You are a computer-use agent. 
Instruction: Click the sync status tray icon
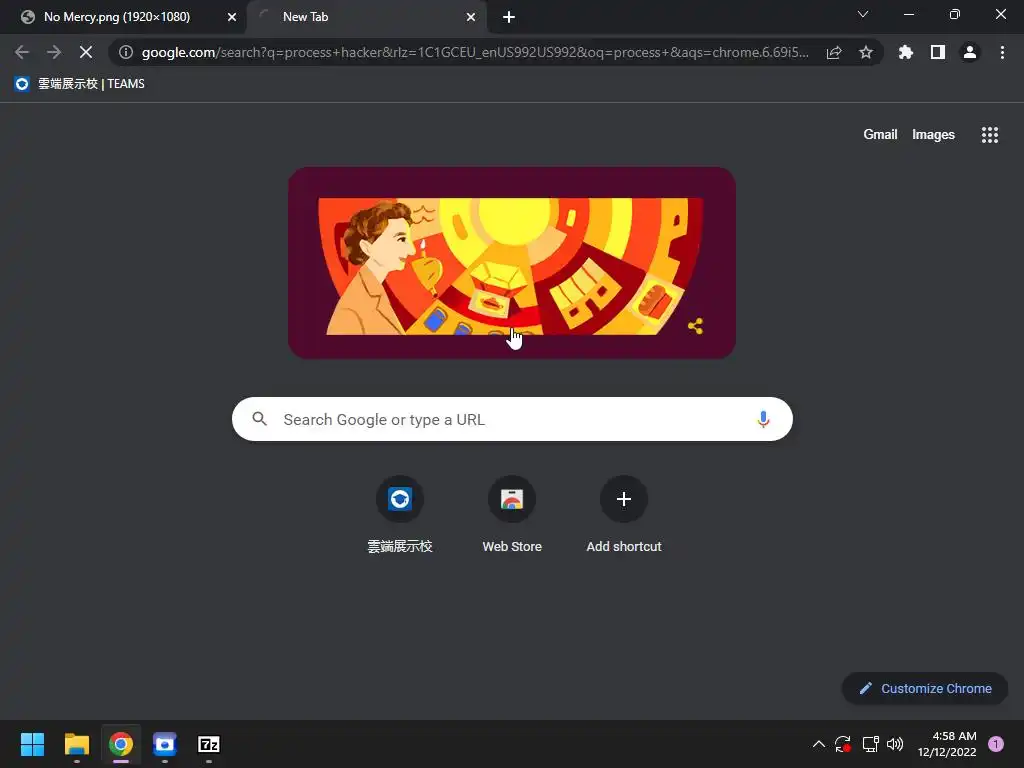coord(843,744)
